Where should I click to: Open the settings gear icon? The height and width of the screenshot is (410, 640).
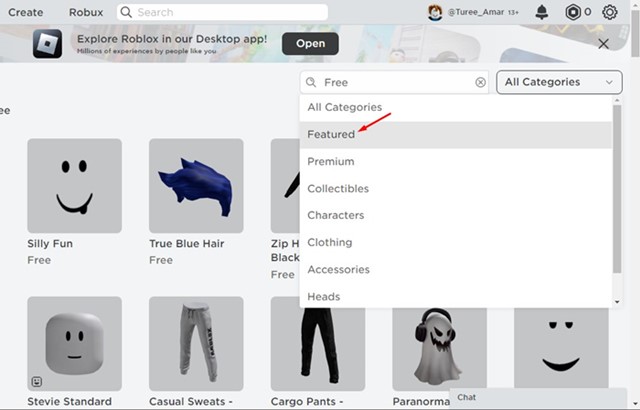609,12
